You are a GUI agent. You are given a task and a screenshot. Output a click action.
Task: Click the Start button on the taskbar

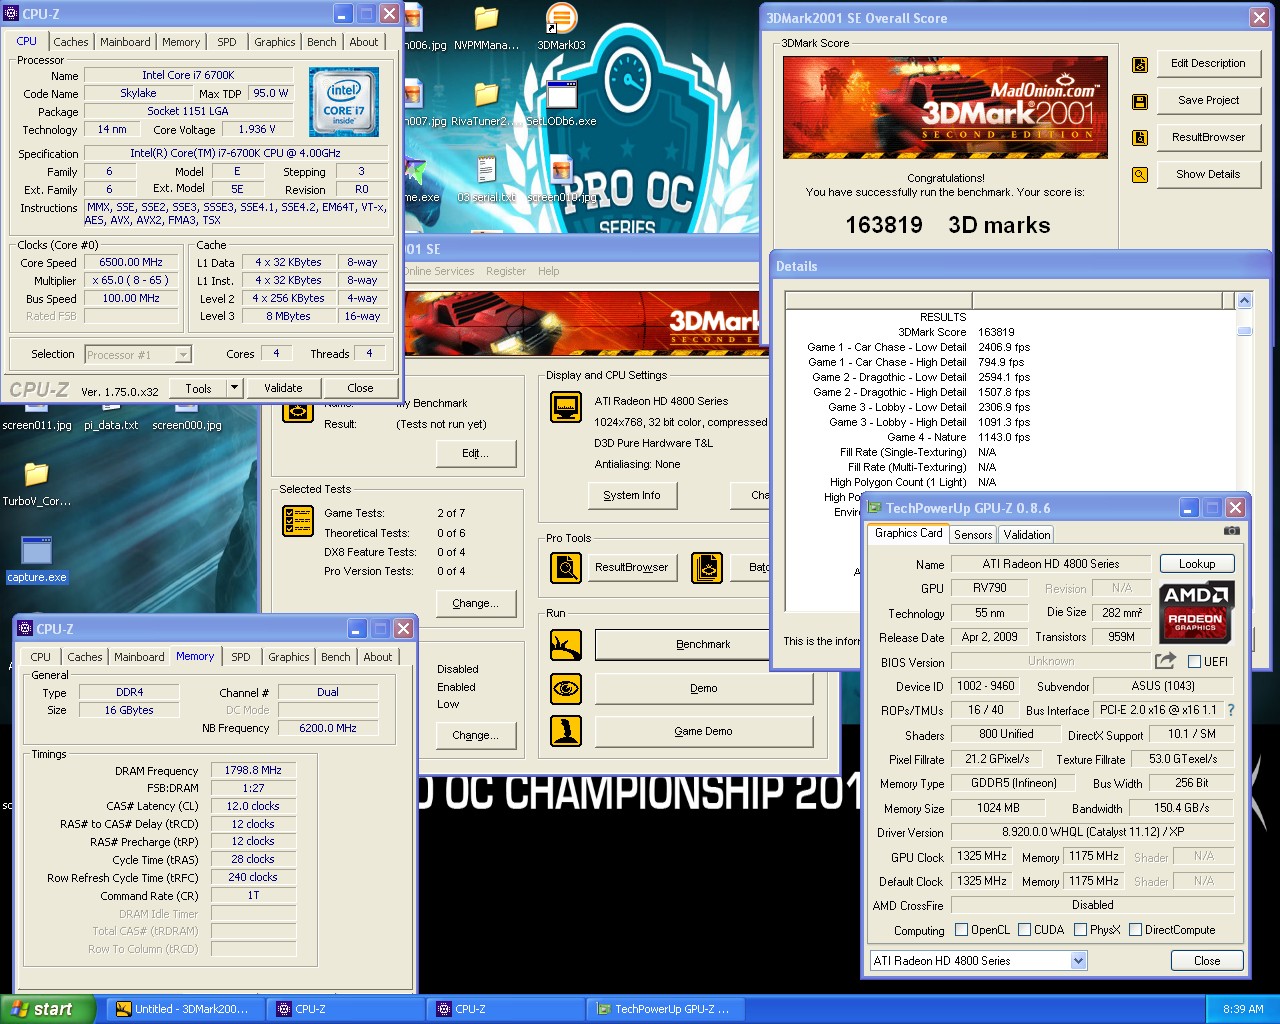click(47, 1009)
